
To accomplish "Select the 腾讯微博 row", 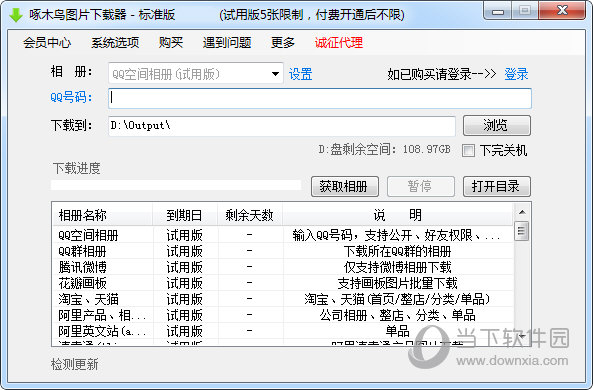I will pos(283,267).
